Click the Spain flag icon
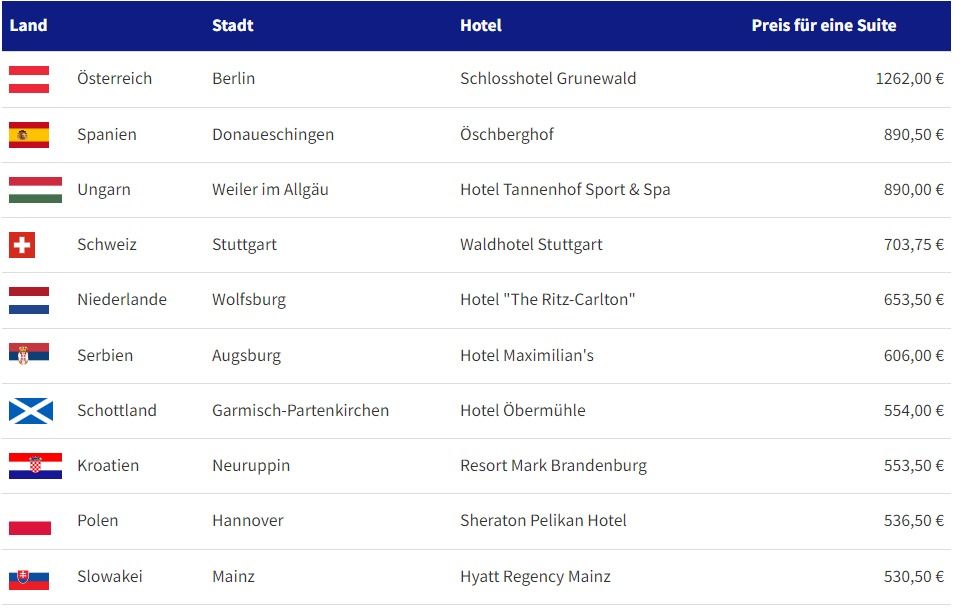 (x=29, y=135)
